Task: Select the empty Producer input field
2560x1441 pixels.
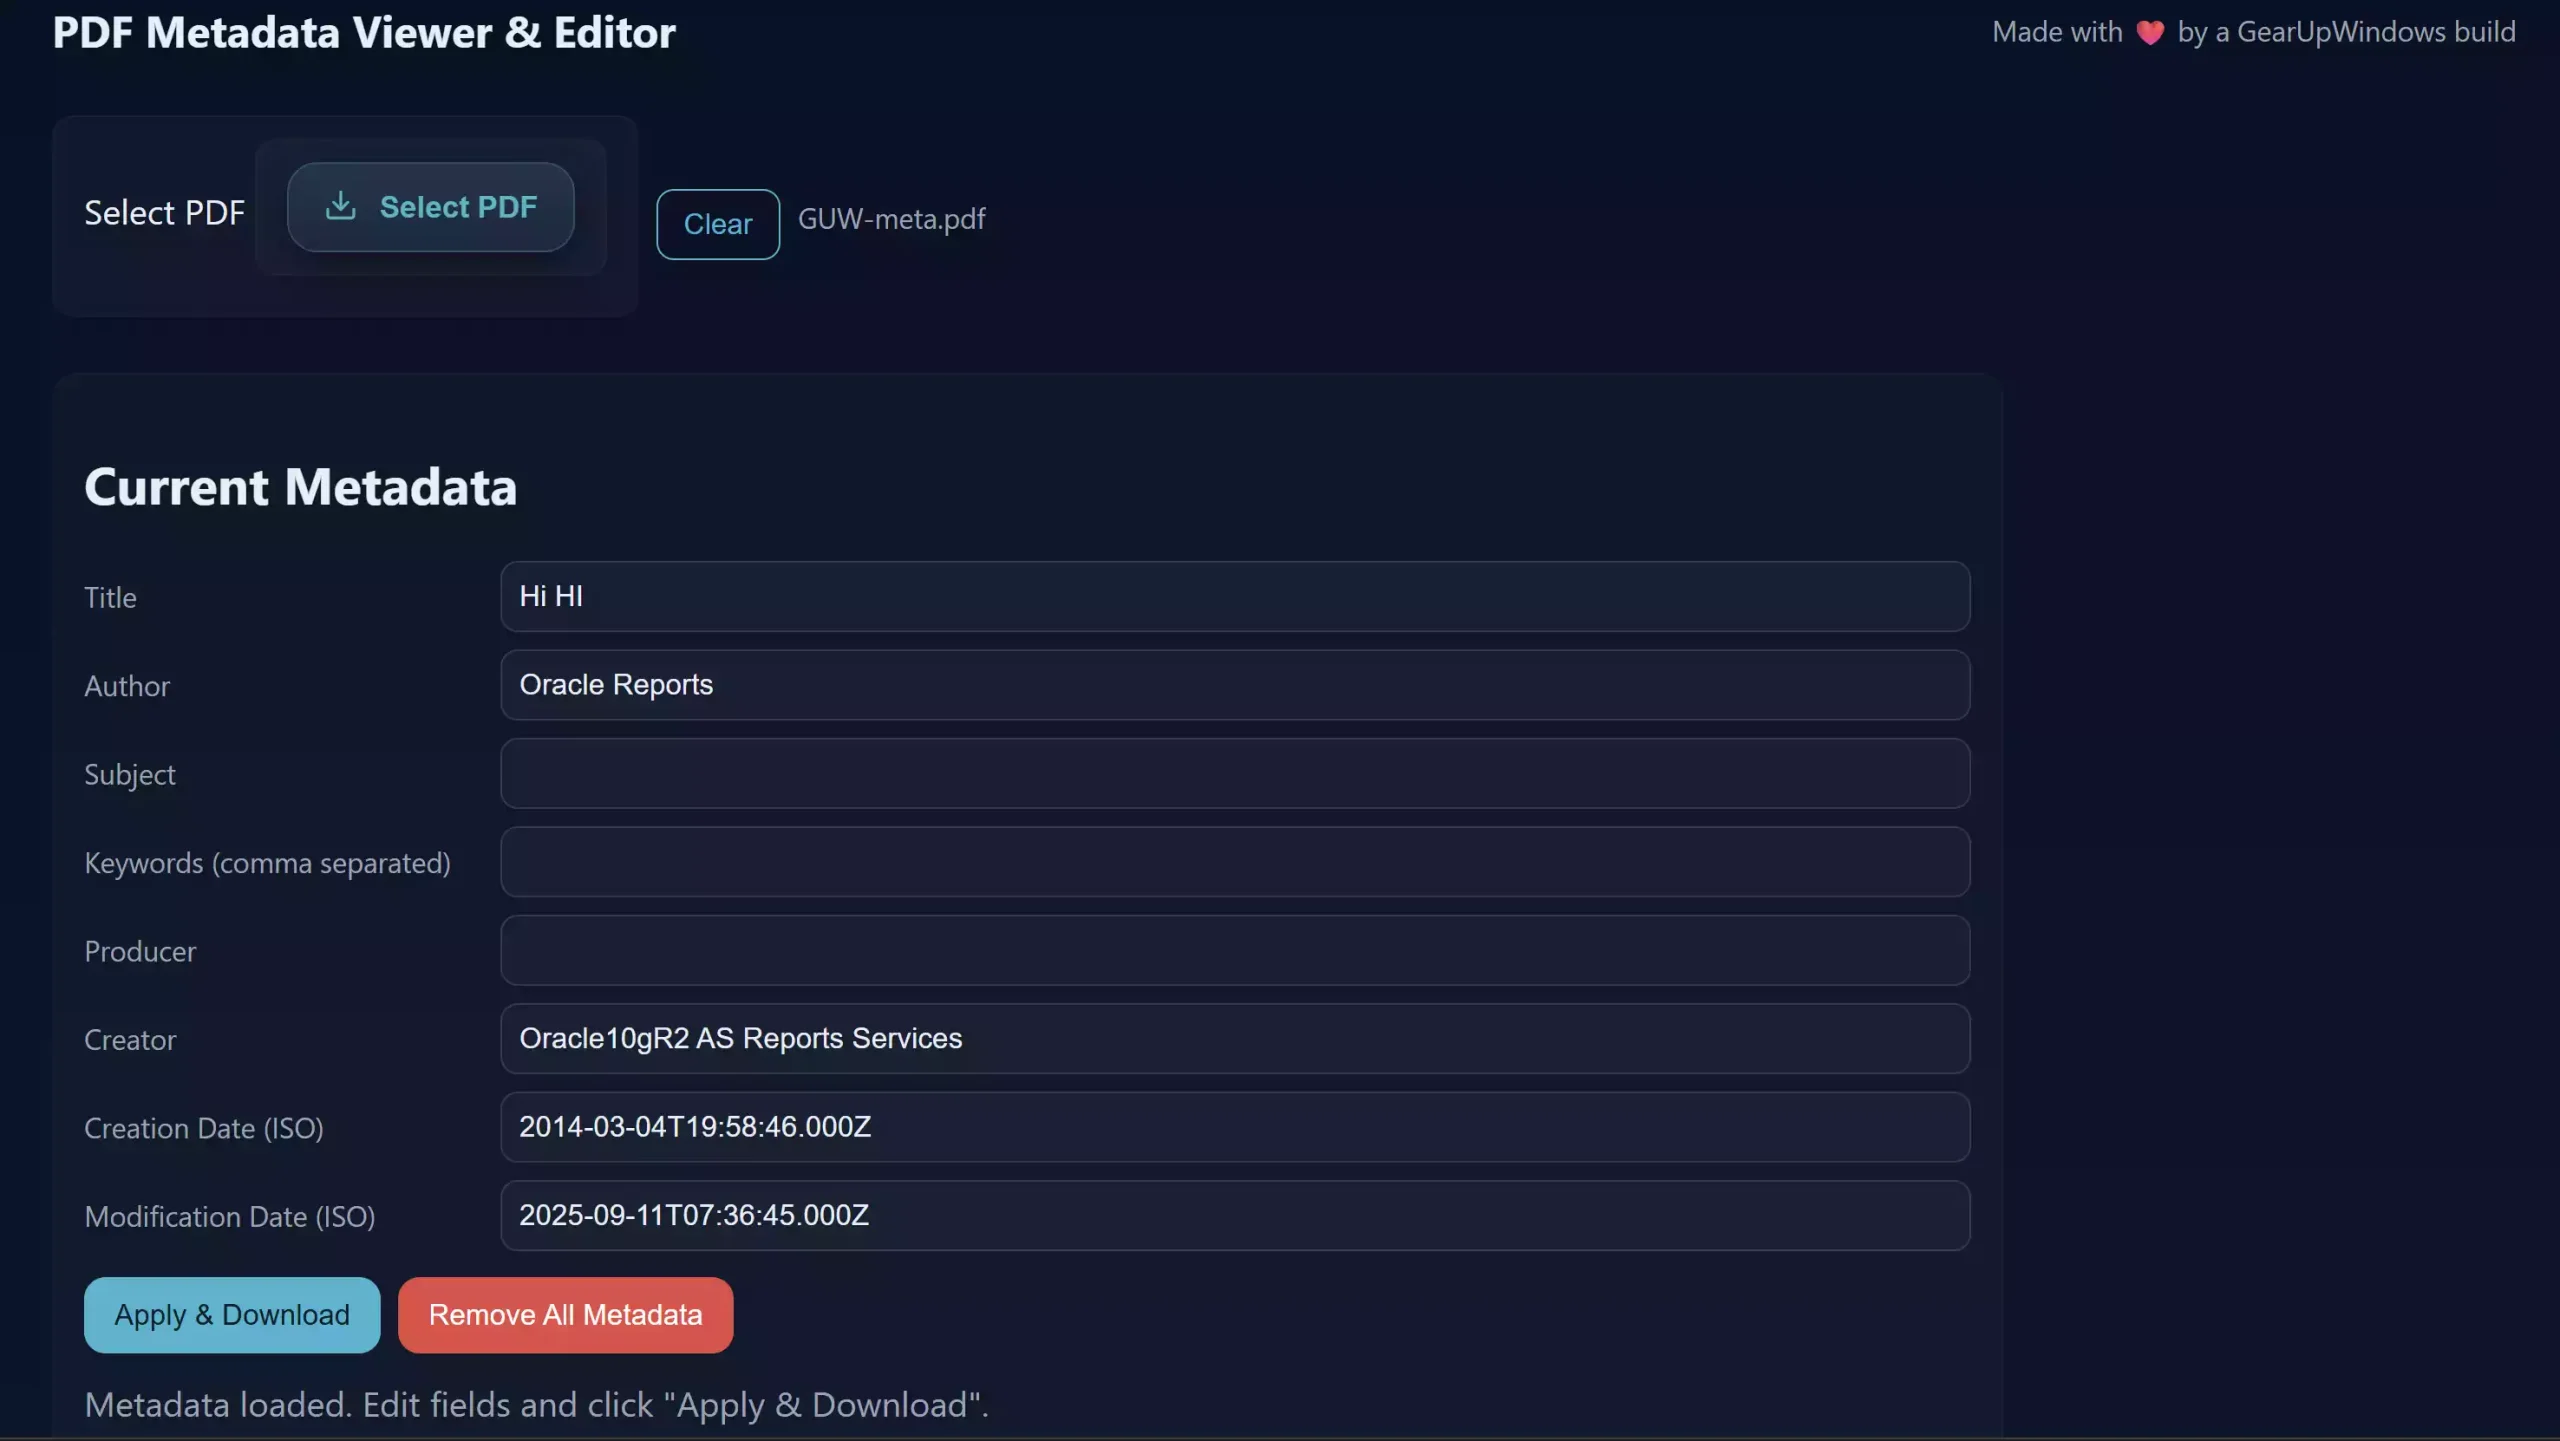Action: 1234,950
